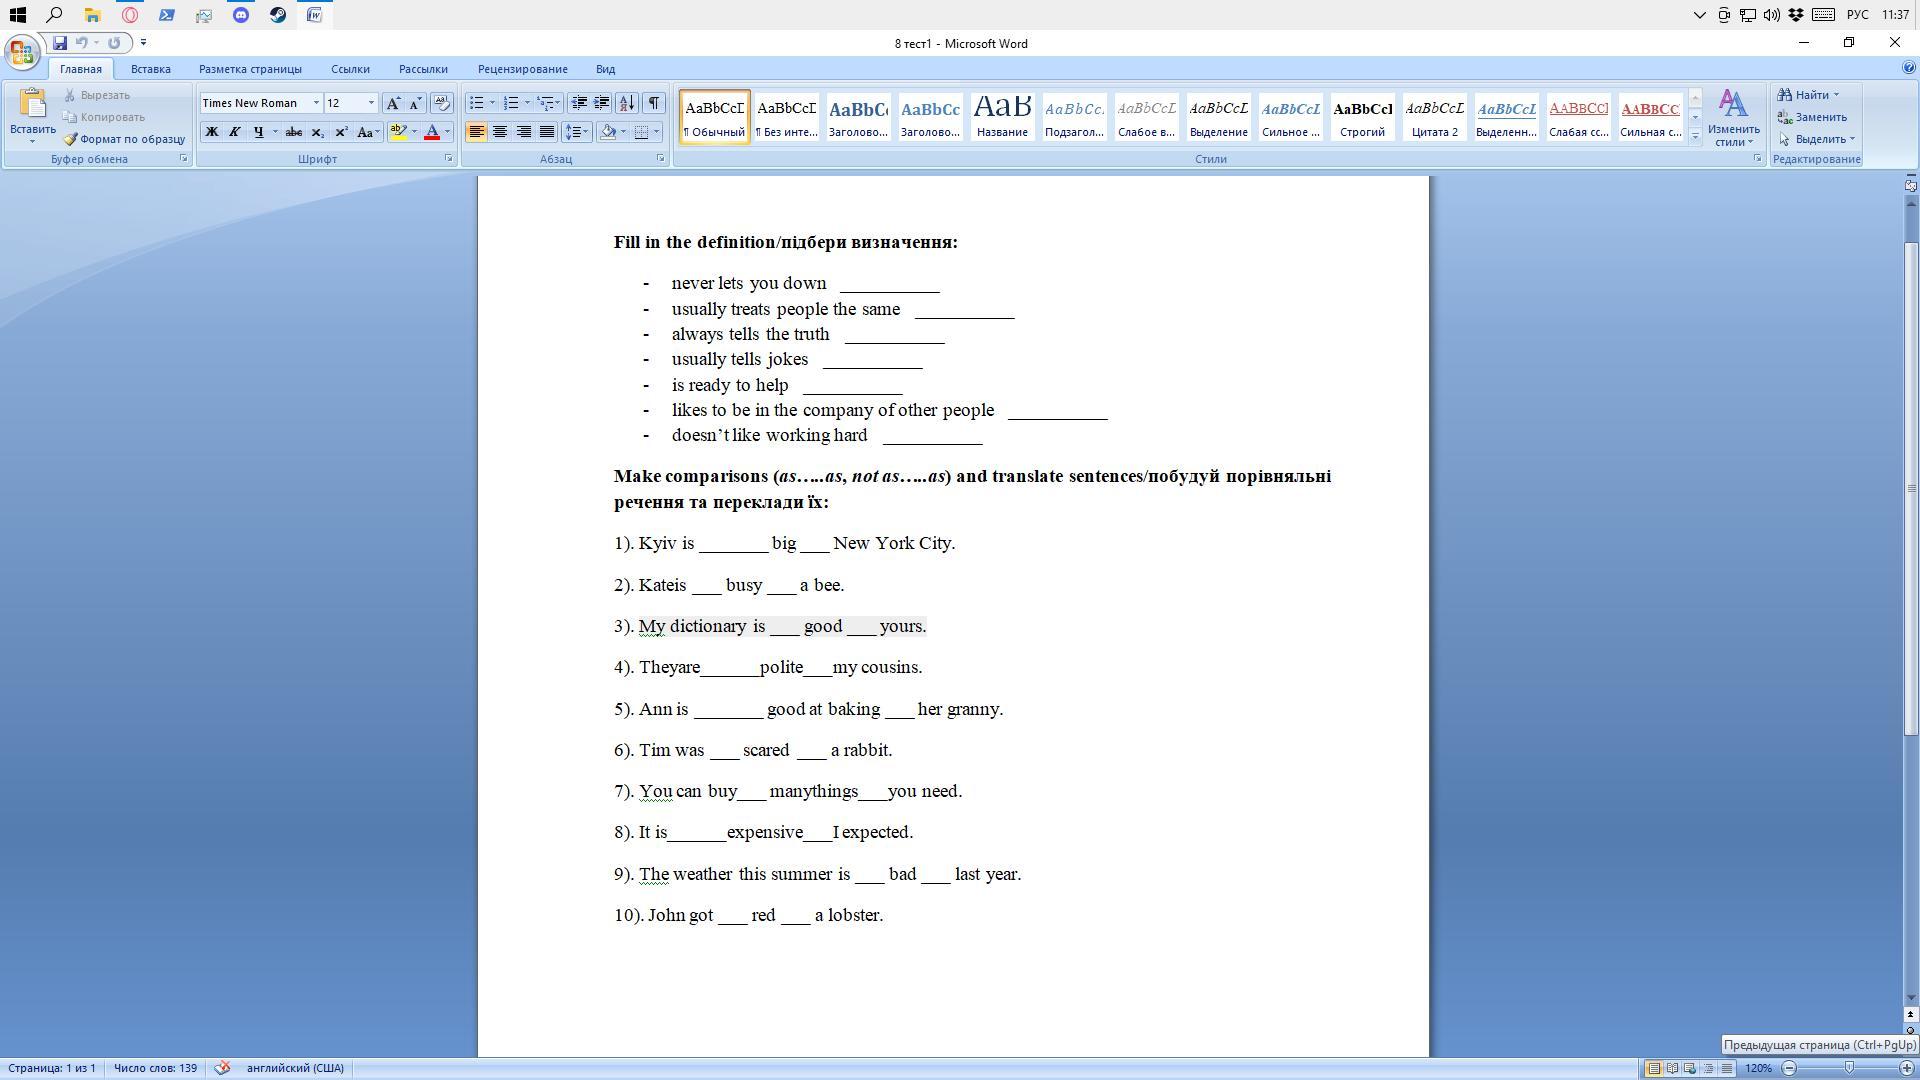This screenshot has height=1080, width=1920.
Task: Click the clear formatting eraser icon
Action: [441, 103]
